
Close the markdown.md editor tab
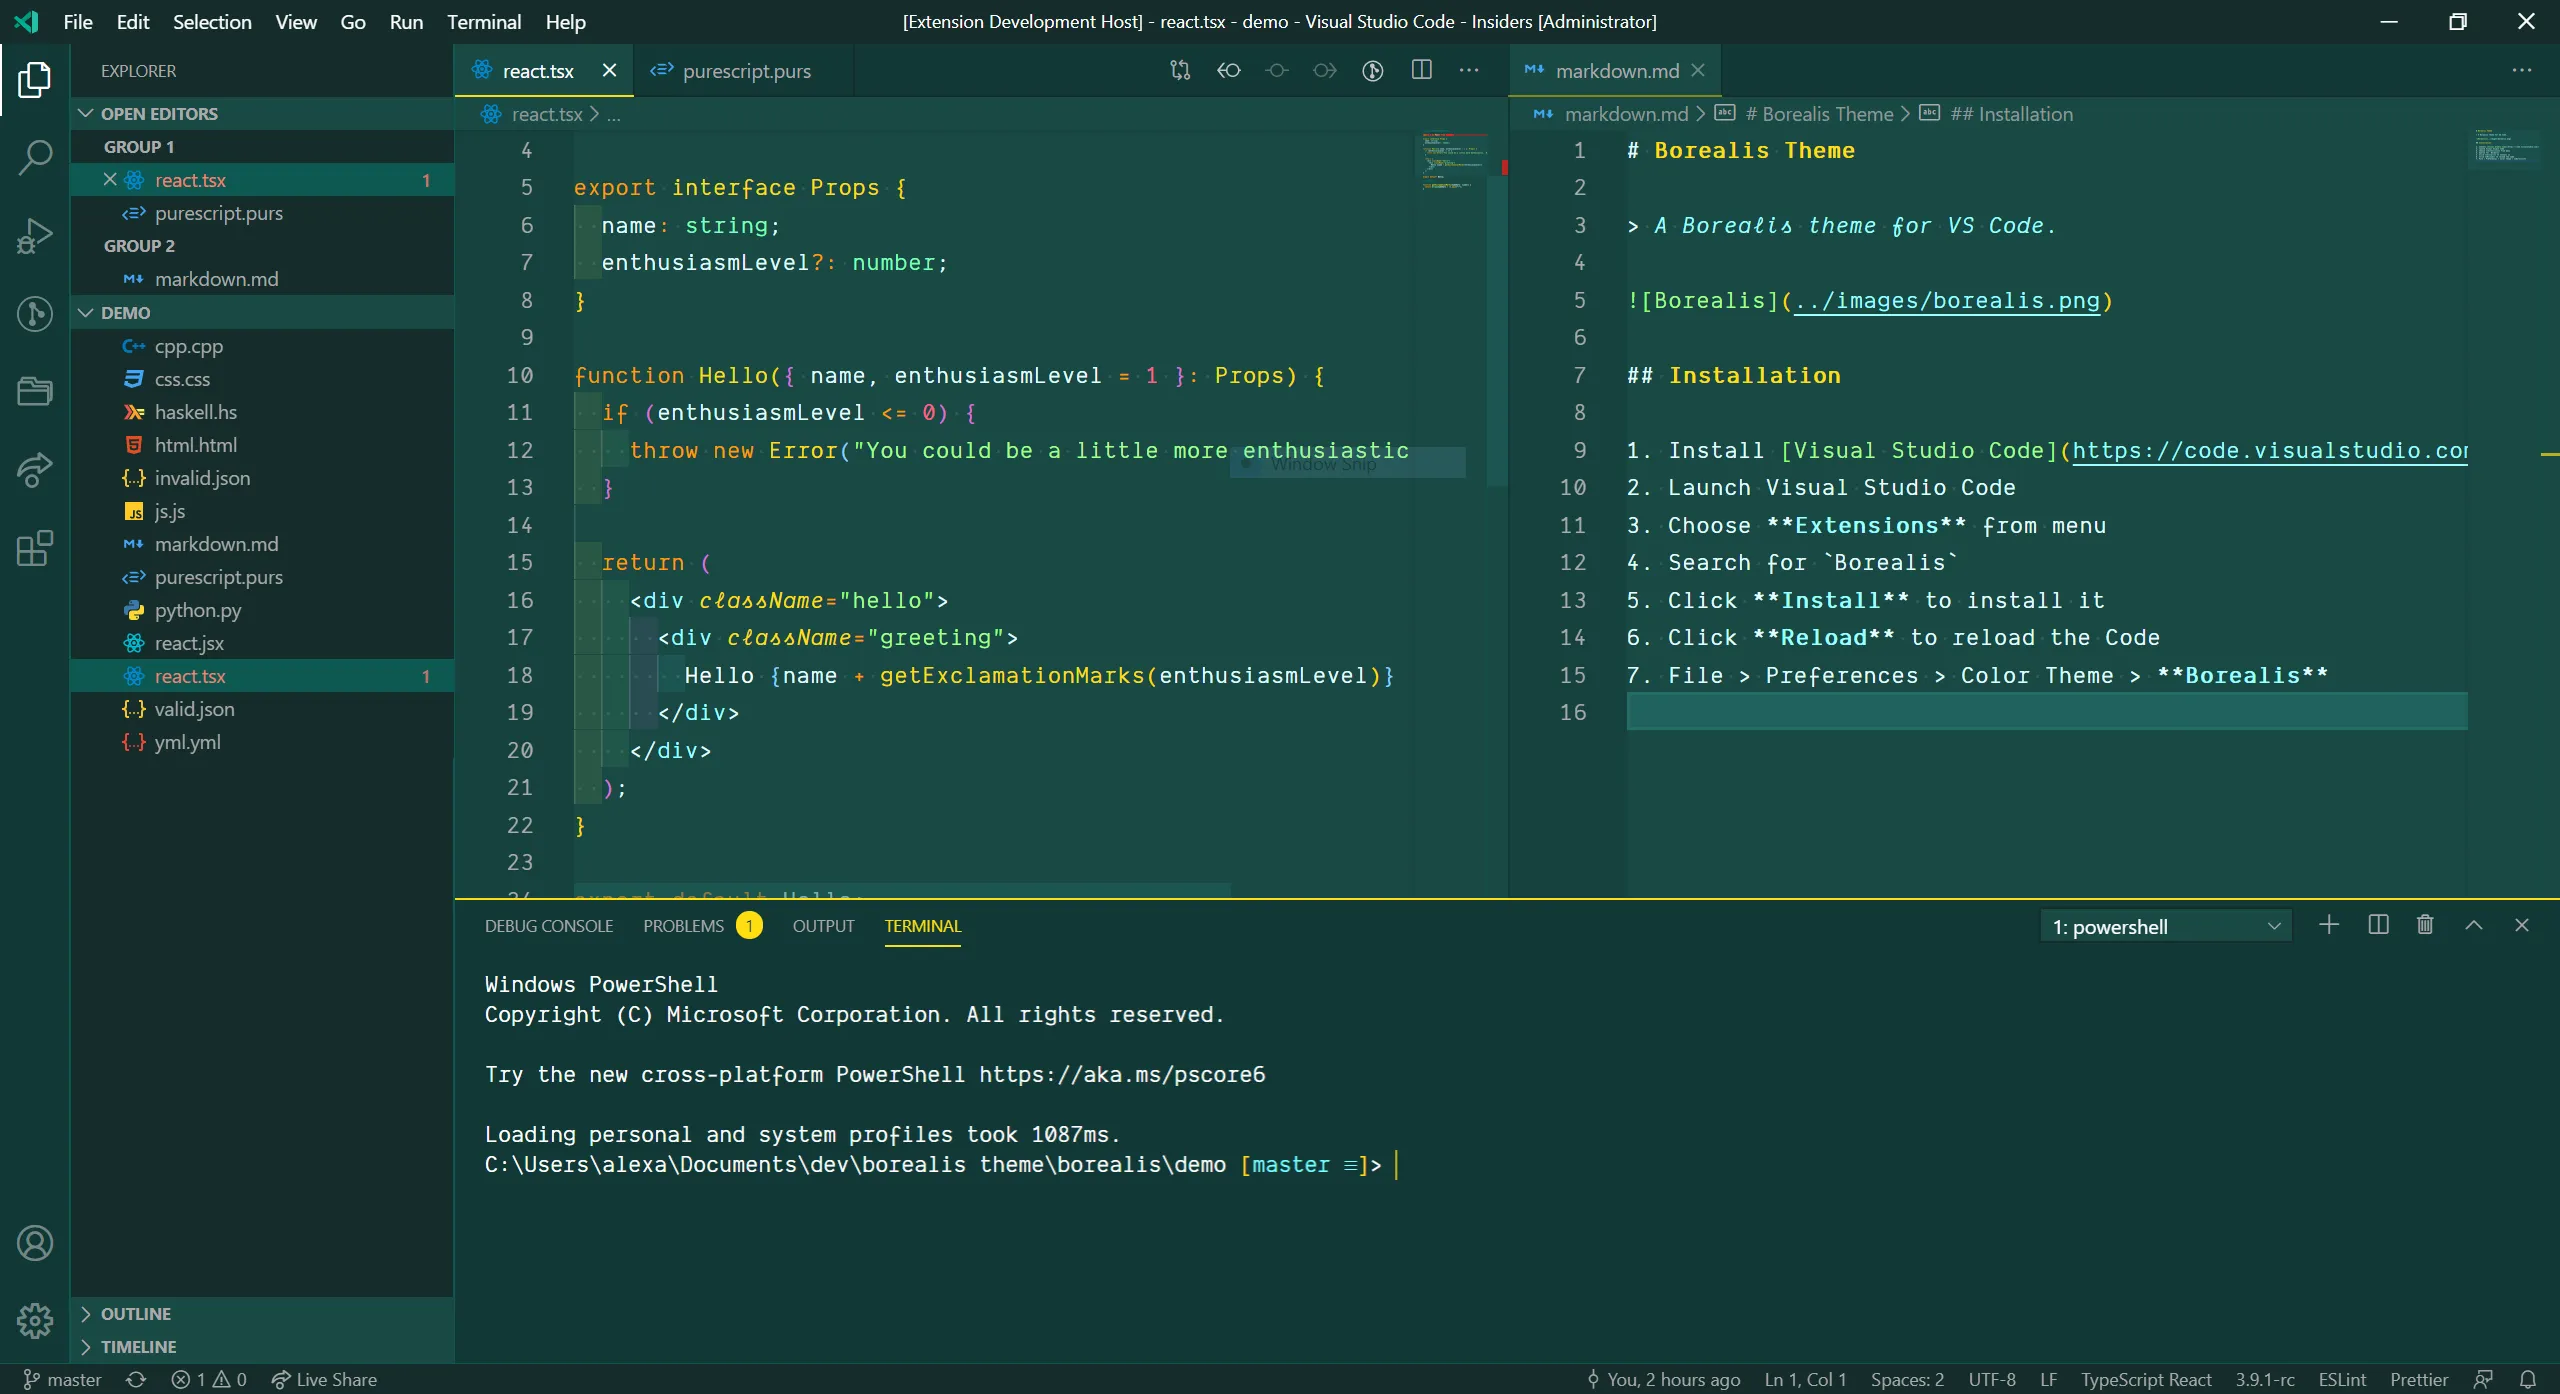point(1698,70)
